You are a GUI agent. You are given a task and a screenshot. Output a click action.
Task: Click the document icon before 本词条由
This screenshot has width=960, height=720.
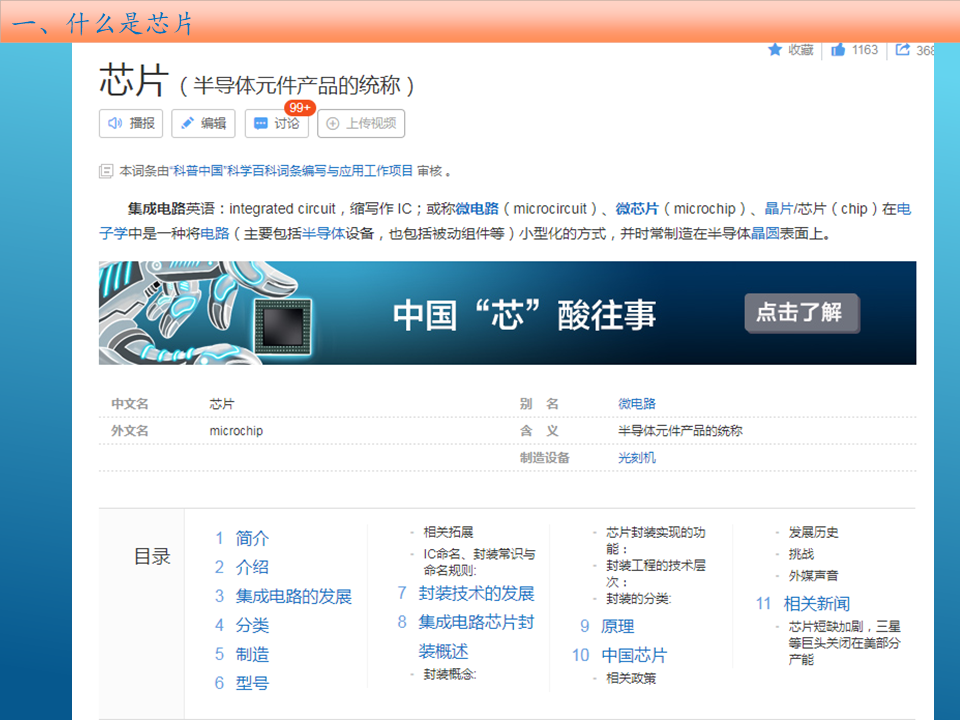point(106,171)
